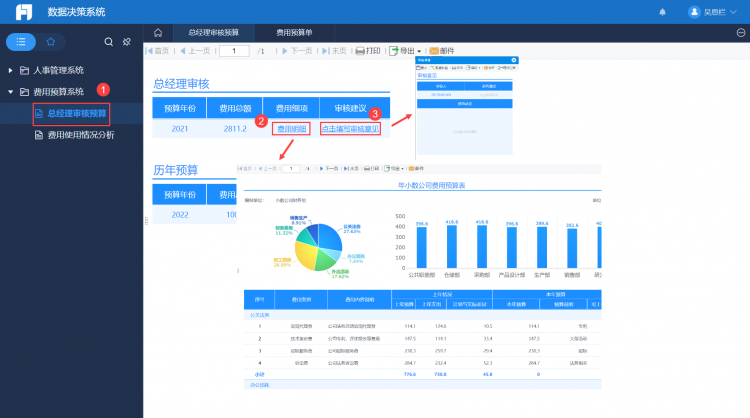Print the report with 打印
750x418 pixels.
pyautogui.click(x=368, y=51)
